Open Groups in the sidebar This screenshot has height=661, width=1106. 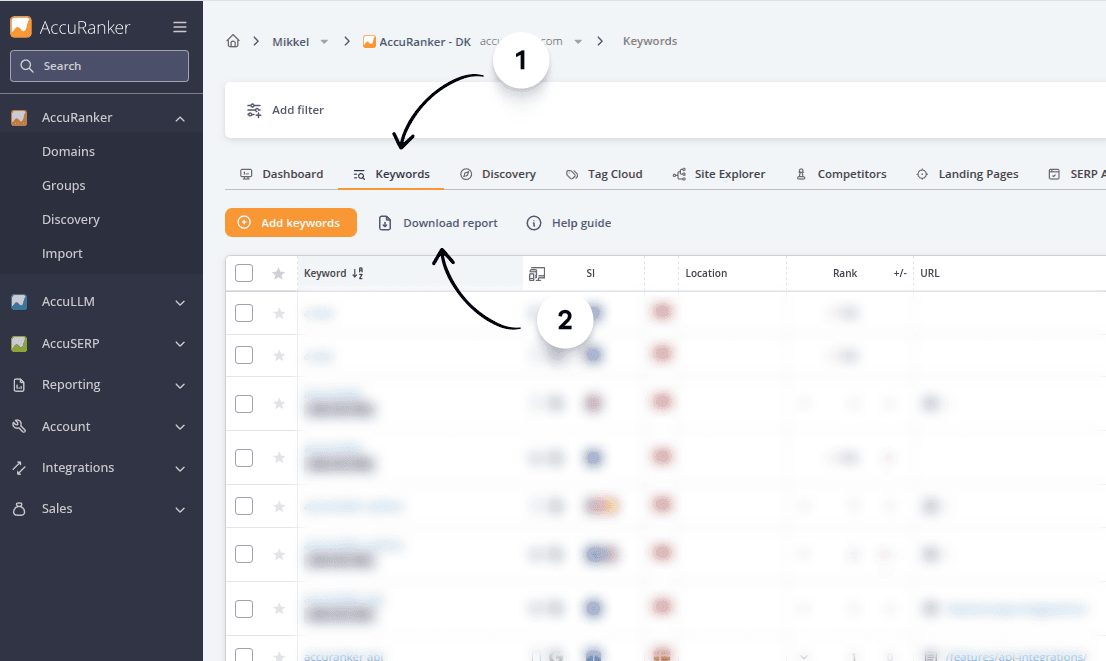pos(63,186)
